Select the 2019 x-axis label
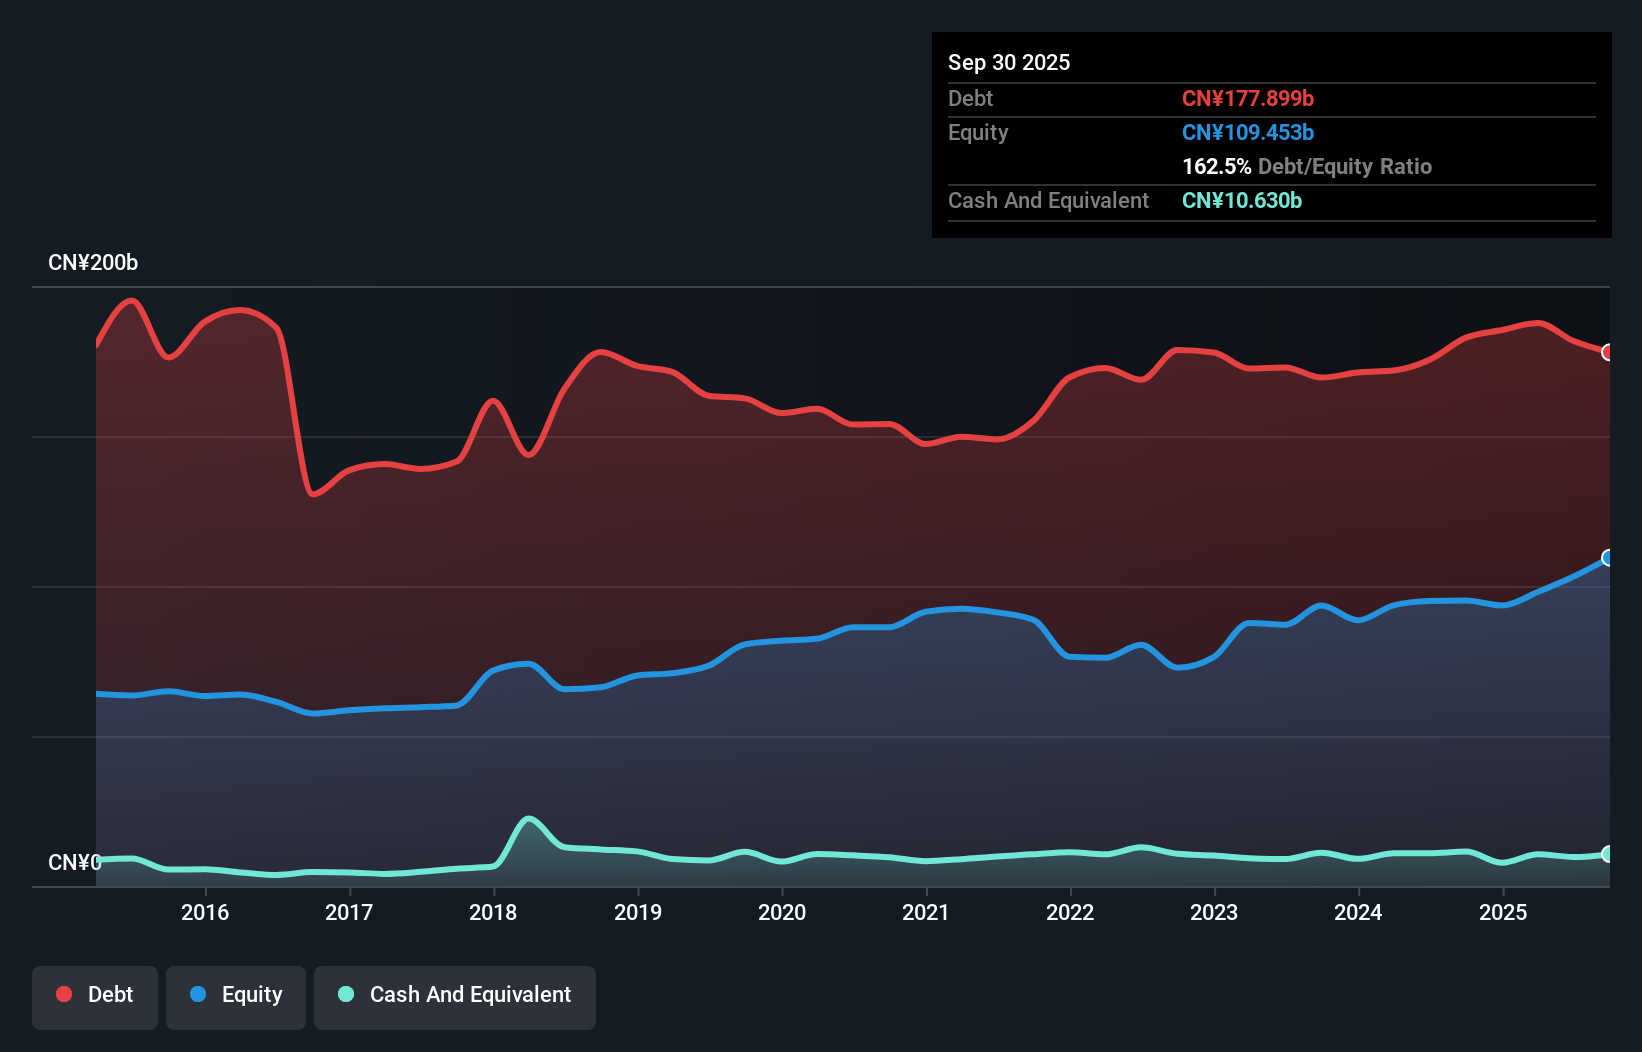 click(x=638, y=912)
